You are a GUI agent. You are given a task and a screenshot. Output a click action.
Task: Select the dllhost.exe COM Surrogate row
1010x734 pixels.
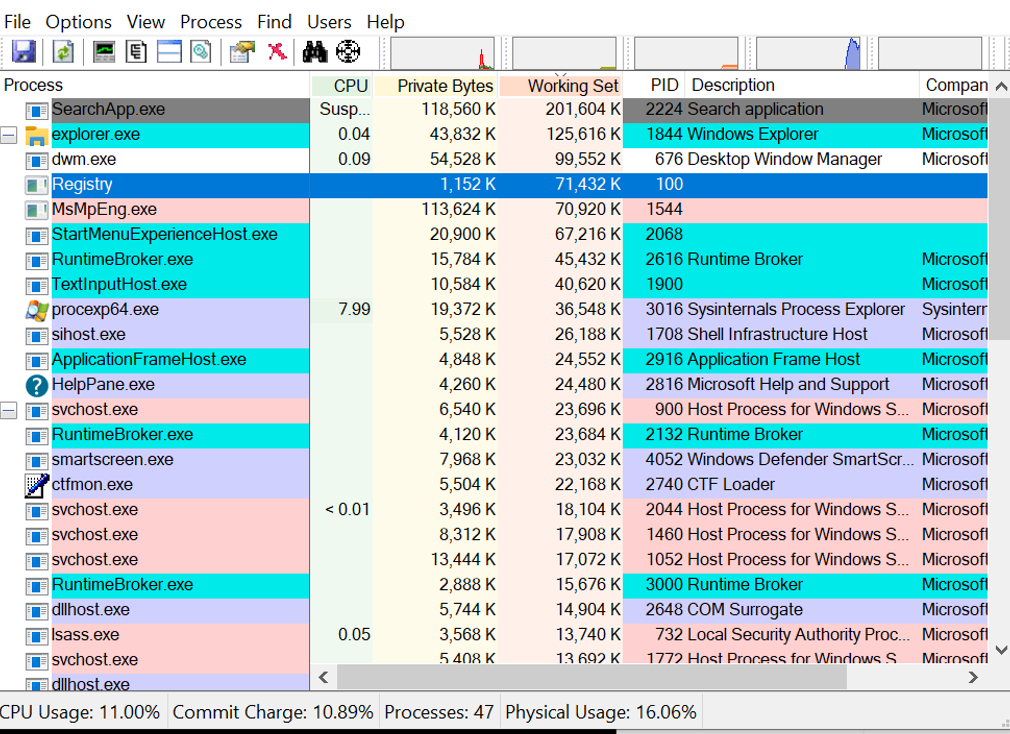click(x=494, y=610)
